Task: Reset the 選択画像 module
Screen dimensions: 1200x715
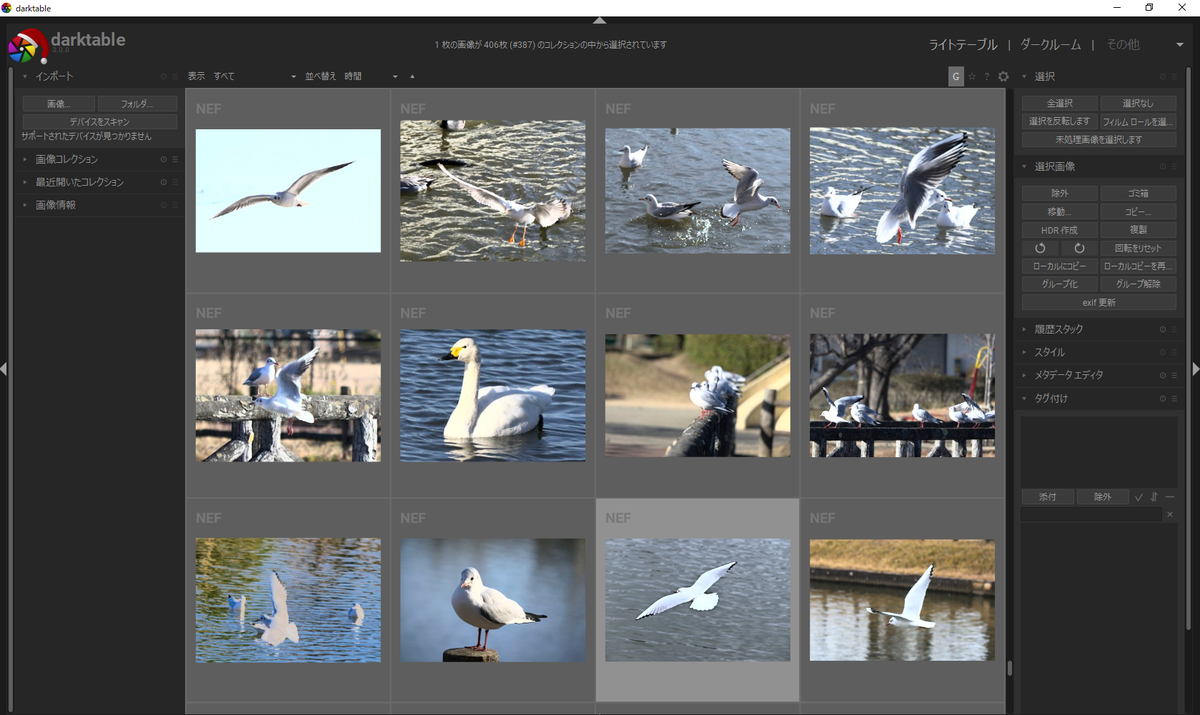Action: pos(1163,166)
